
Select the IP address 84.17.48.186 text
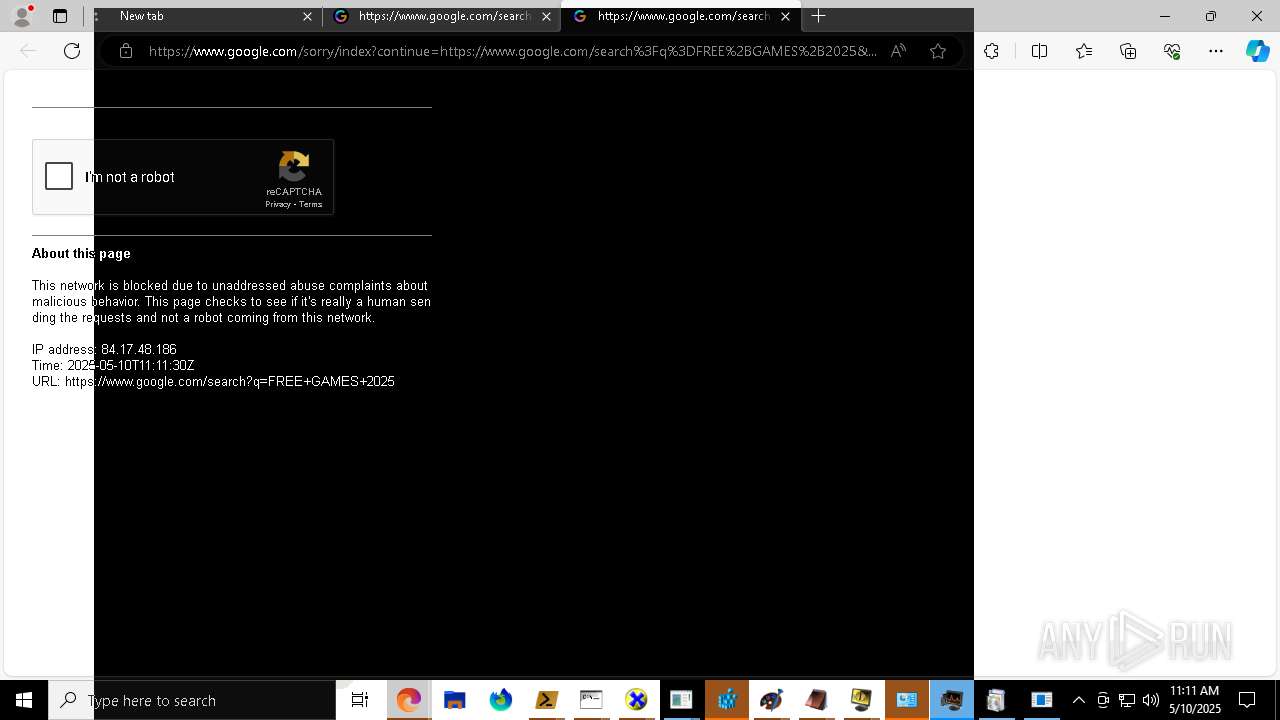tap(138, 350)
